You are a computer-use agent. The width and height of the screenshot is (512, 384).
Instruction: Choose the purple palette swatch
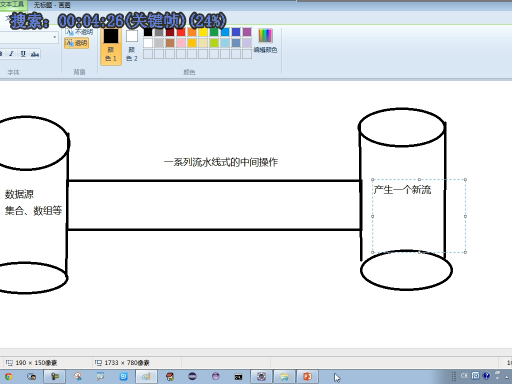click(x=247, y=32)
